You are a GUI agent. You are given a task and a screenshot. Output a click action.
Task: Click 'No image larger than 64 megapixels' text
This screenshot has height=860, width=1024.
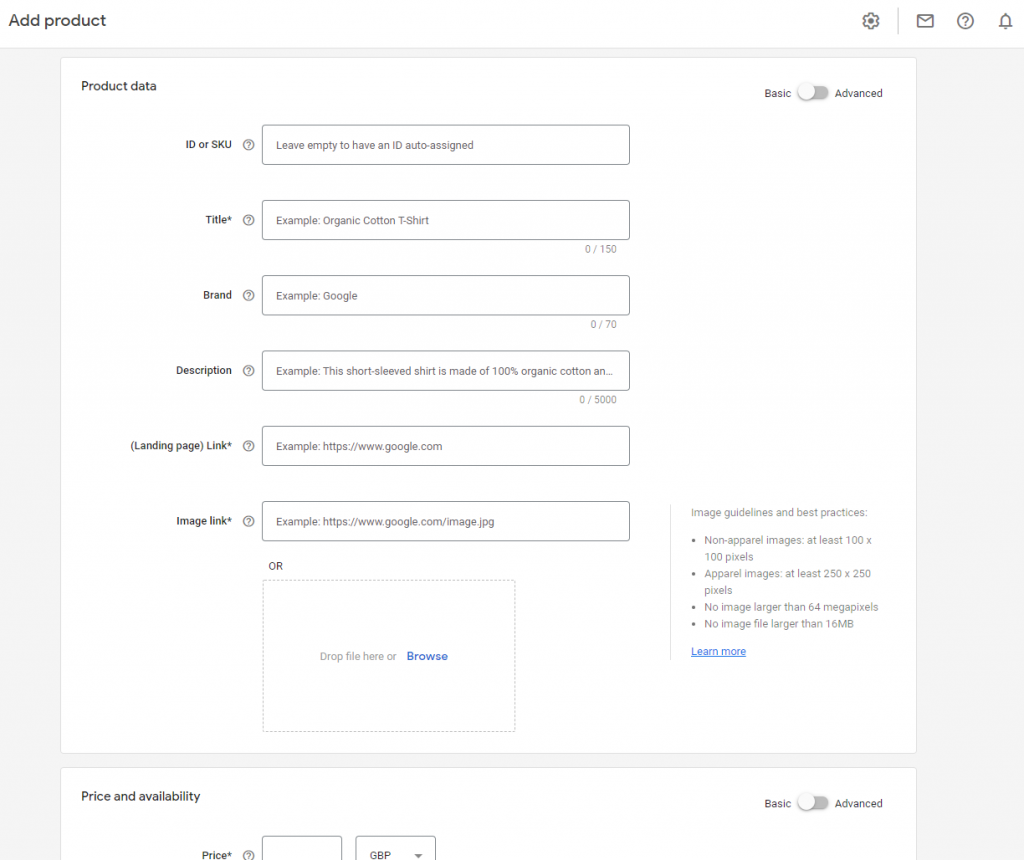[791, 607]
